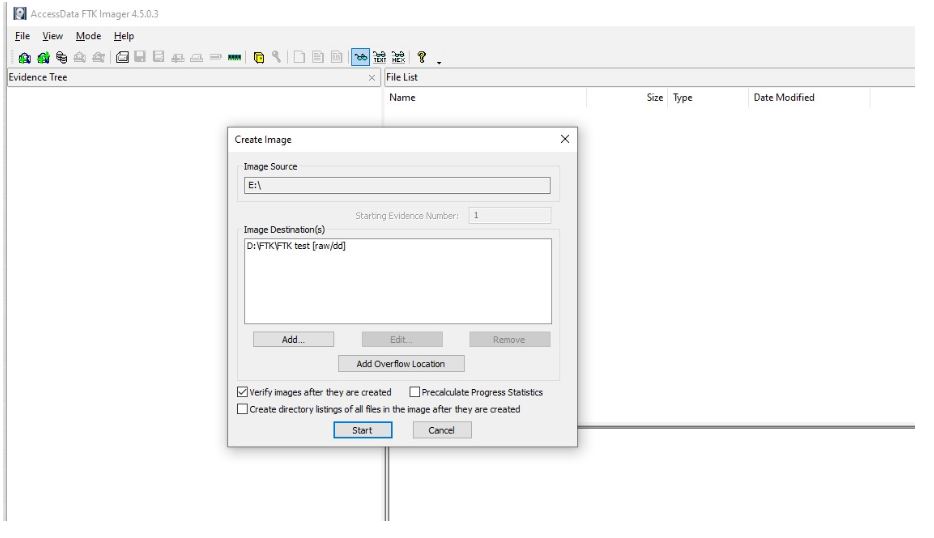Click the Detect EFS Encryption key icon
Viewport: 934px width, 538px height.
[276, 57]
